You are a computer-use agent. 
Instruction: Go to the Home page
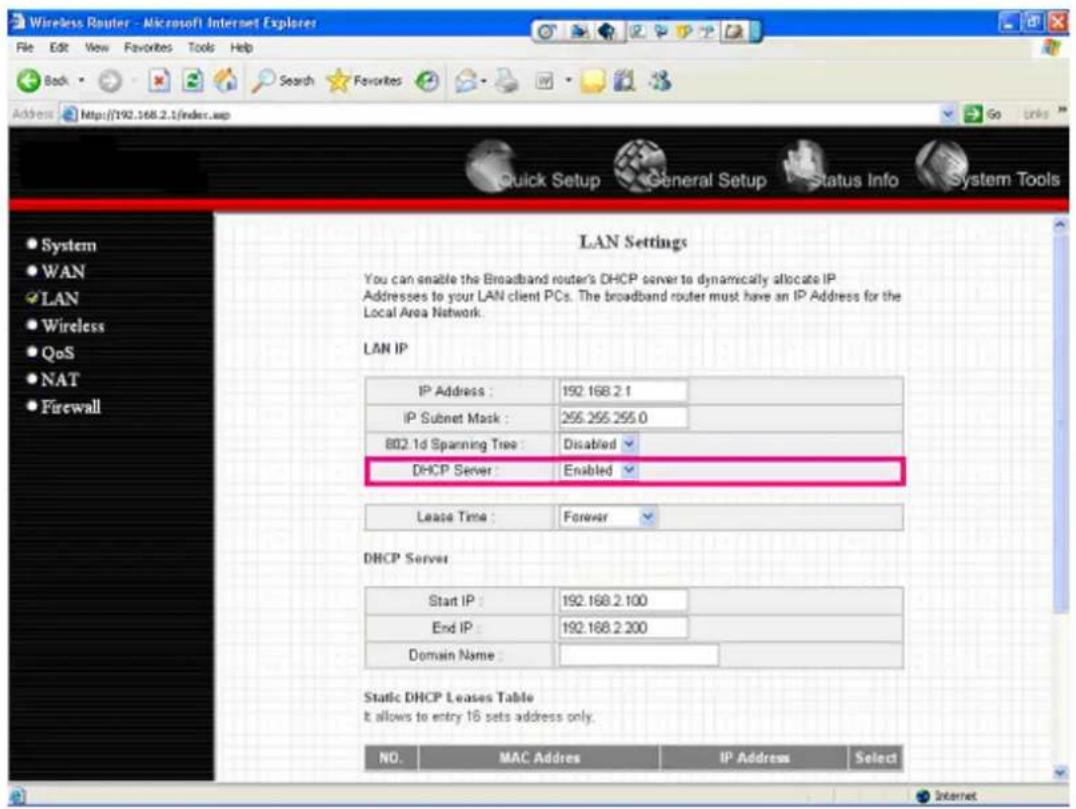pyautogui.click(x=226, y=81)
